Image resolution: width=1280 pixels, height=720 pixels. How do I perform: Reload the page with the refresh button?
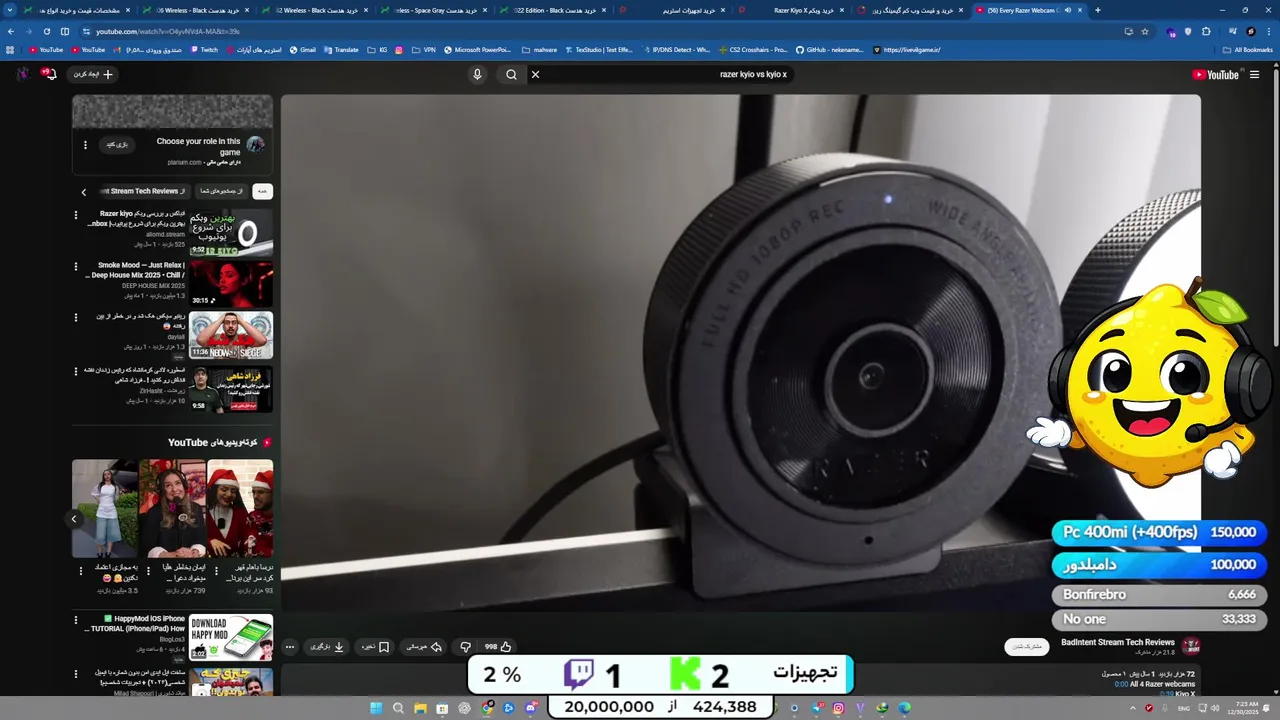(46, 31)
